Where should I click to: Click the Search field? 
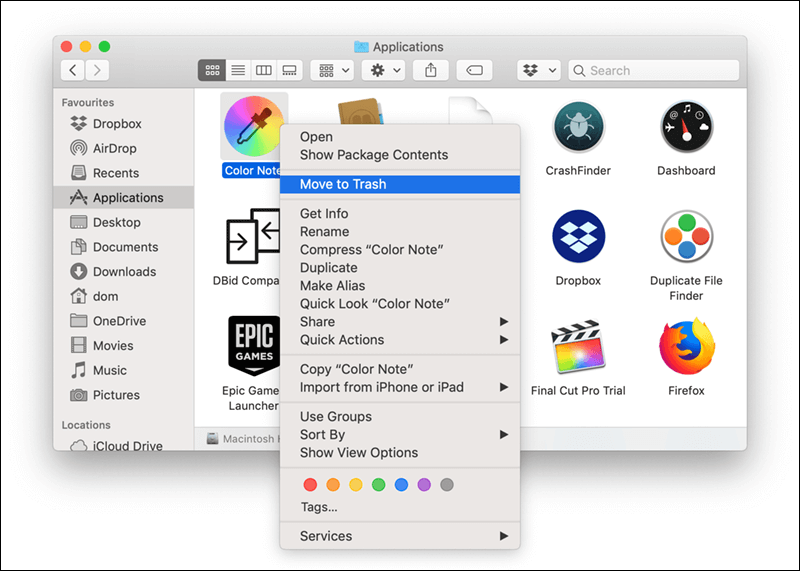click(x=654, y=70)
